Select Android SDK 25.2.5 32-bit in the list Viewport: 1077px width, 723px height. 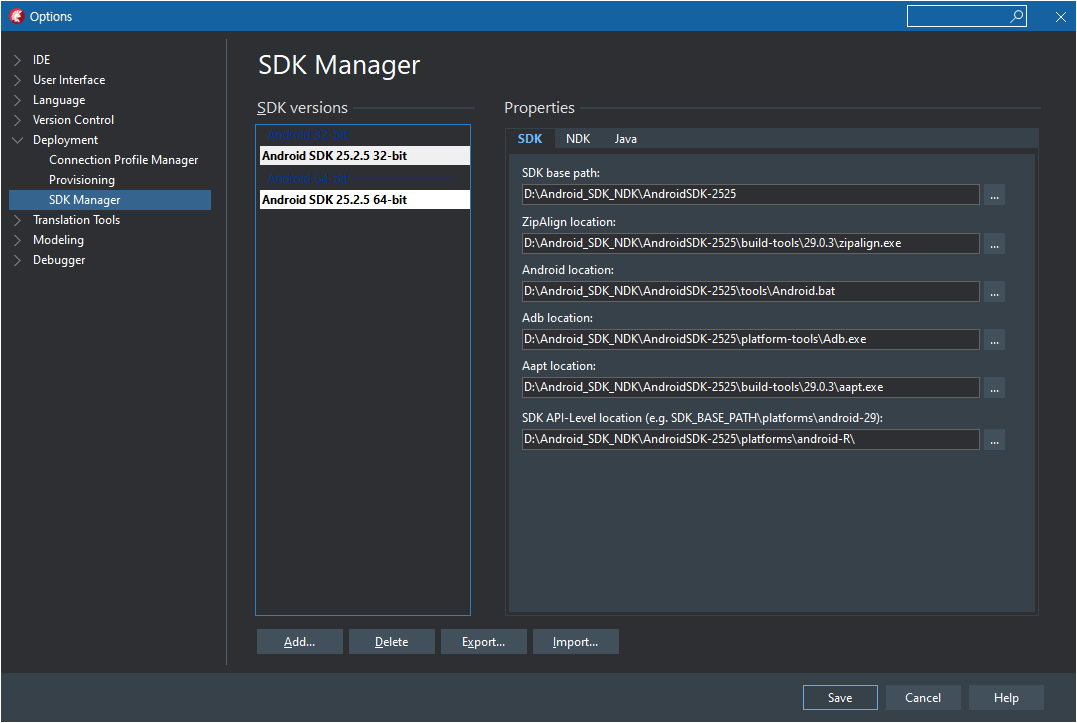[364, 156]
